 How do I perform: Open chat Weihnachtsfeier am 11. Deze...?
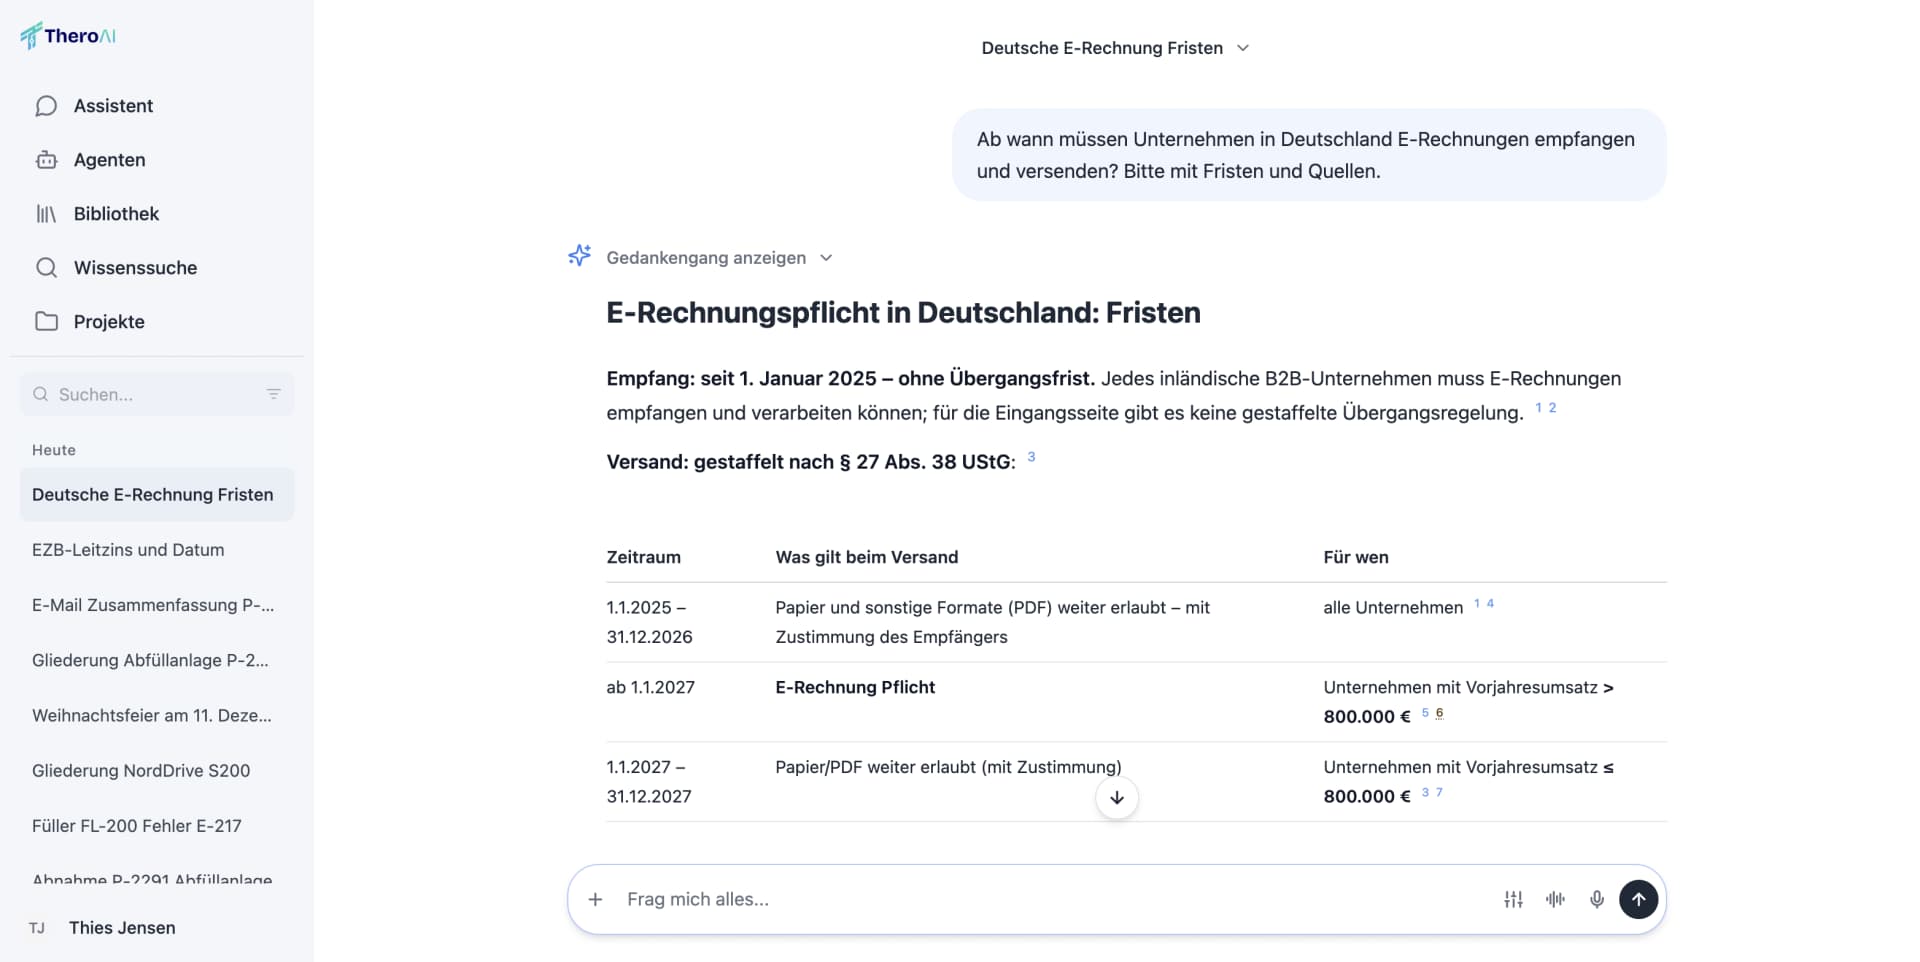pos(157,716)
